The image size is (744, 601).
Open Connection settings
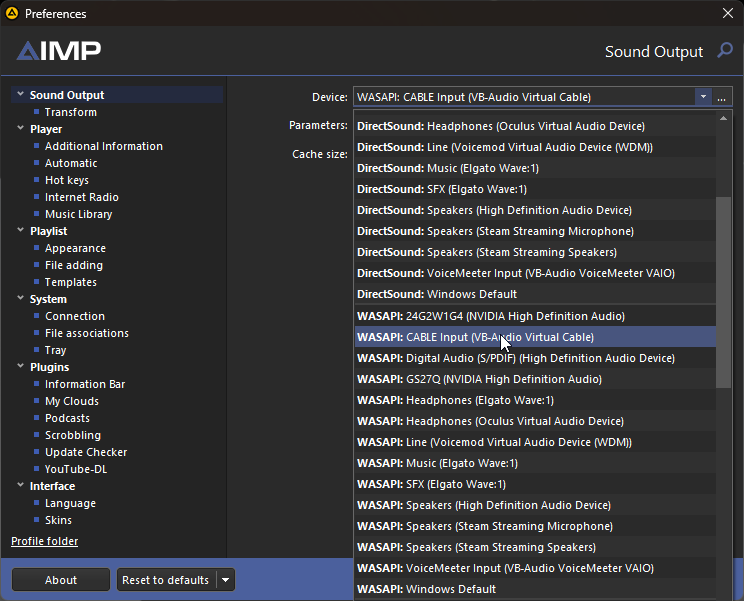point(75,316)
